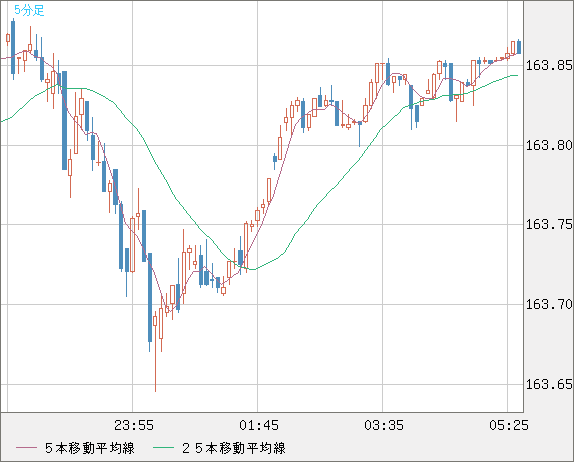Click the green 25-bar average legend line

point(163,448)
